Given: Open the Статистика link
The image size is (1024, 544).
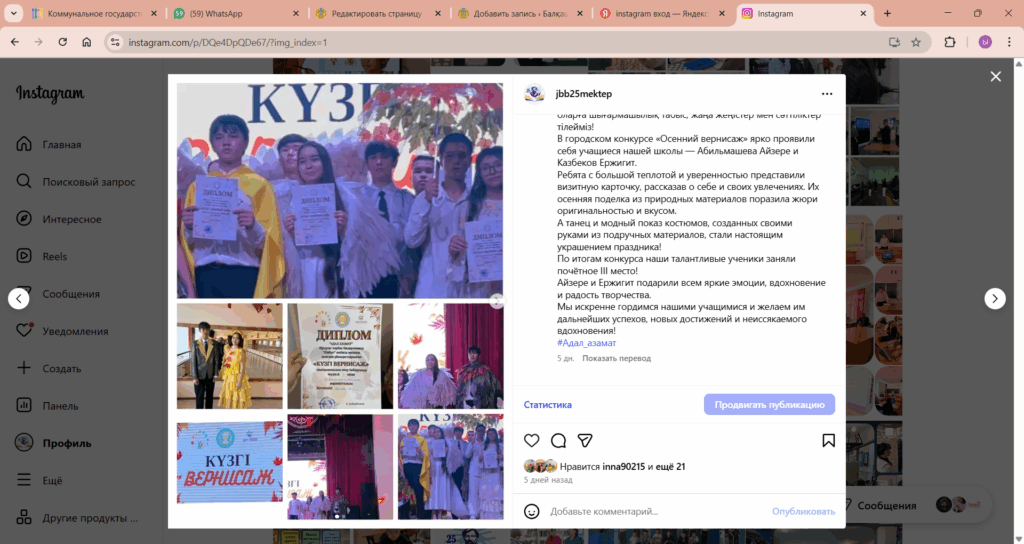Looking at the screenshot, I should point(547,405).
